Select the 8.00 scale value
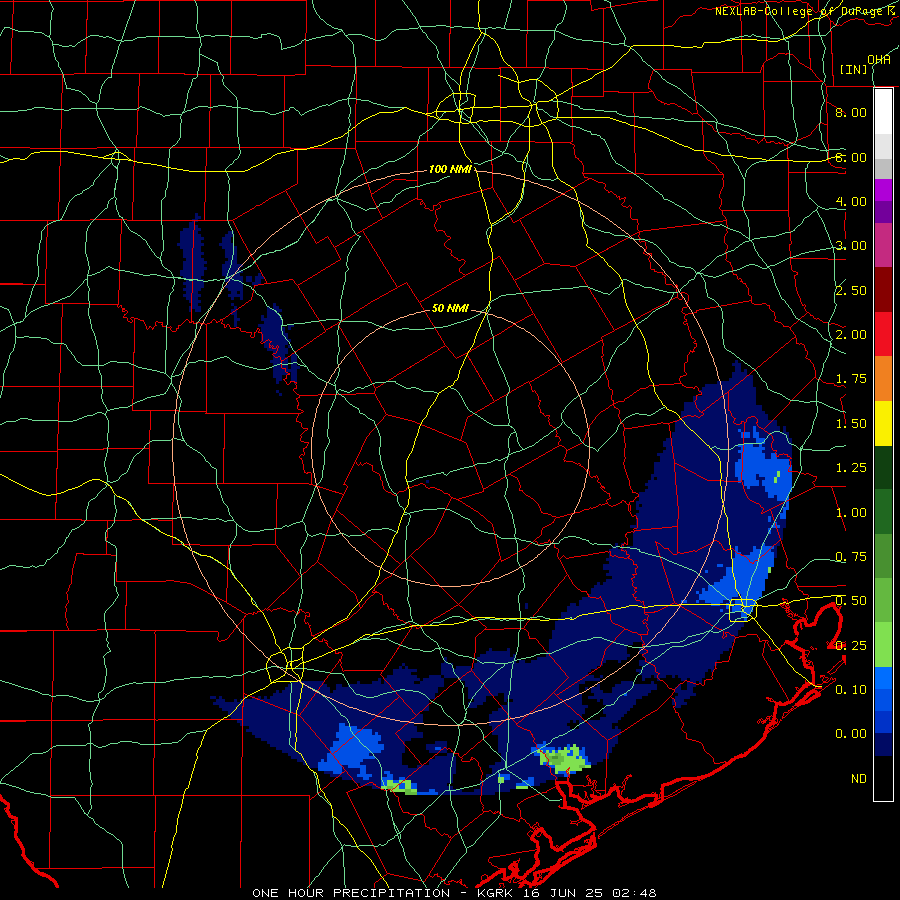The image size is (900, 900). coord(851,112)
